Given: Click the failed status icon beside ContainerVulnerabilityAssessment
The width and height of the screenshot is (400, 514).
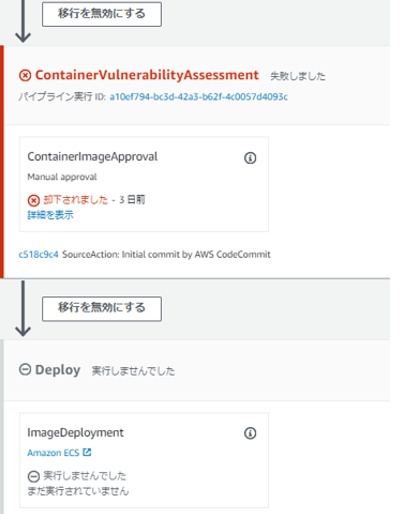Looking at the screenshot, I should [x=25, y=76].
